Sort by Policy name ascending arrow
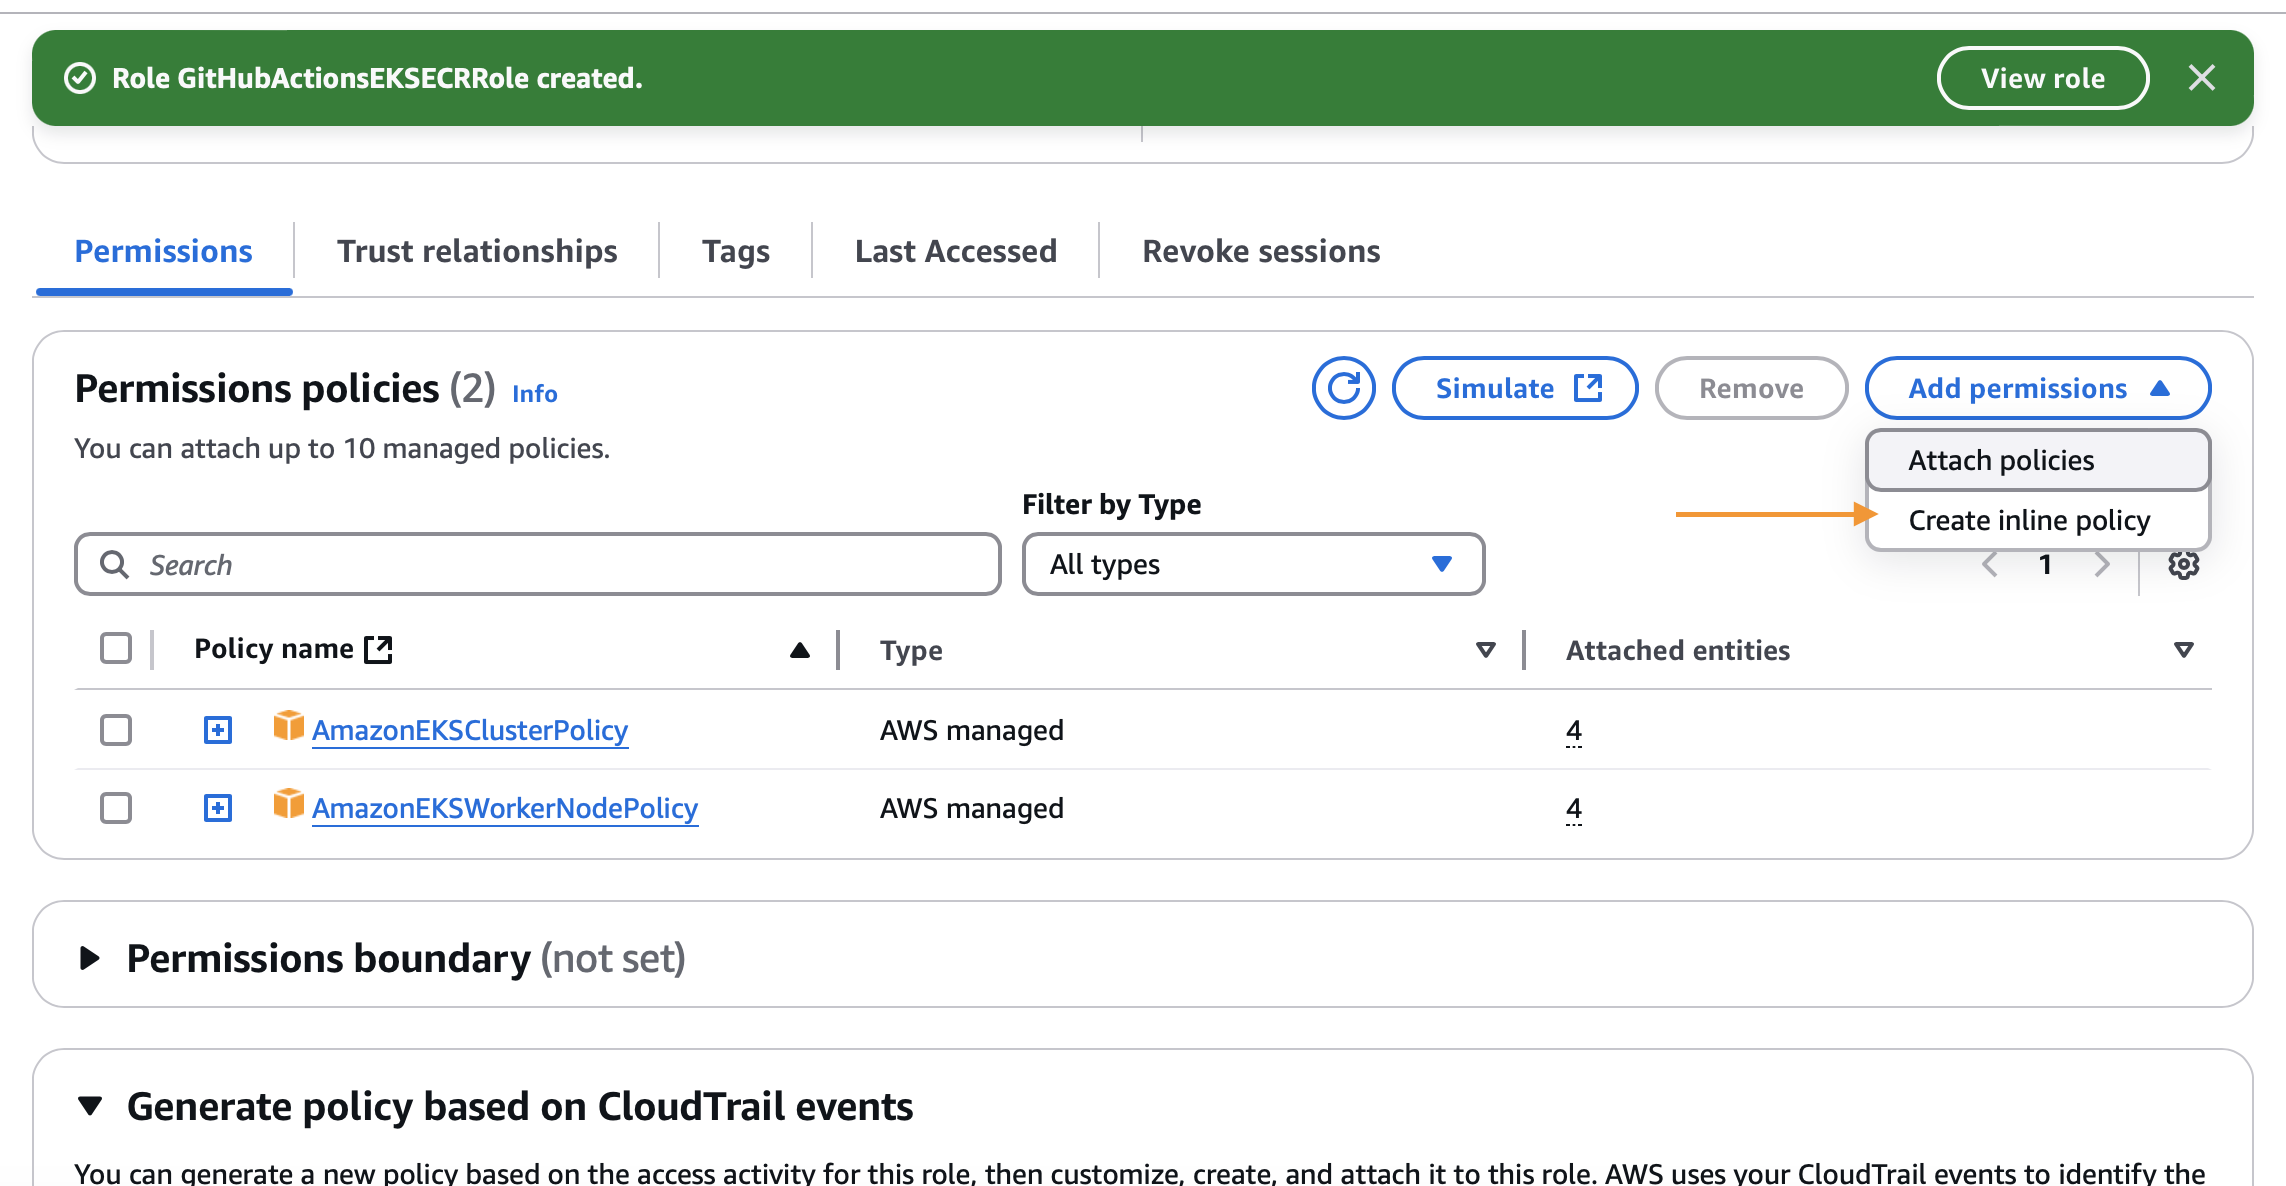Viewport: 2286px width, 1186px height. pyautogui.click(x=800, y=651)
